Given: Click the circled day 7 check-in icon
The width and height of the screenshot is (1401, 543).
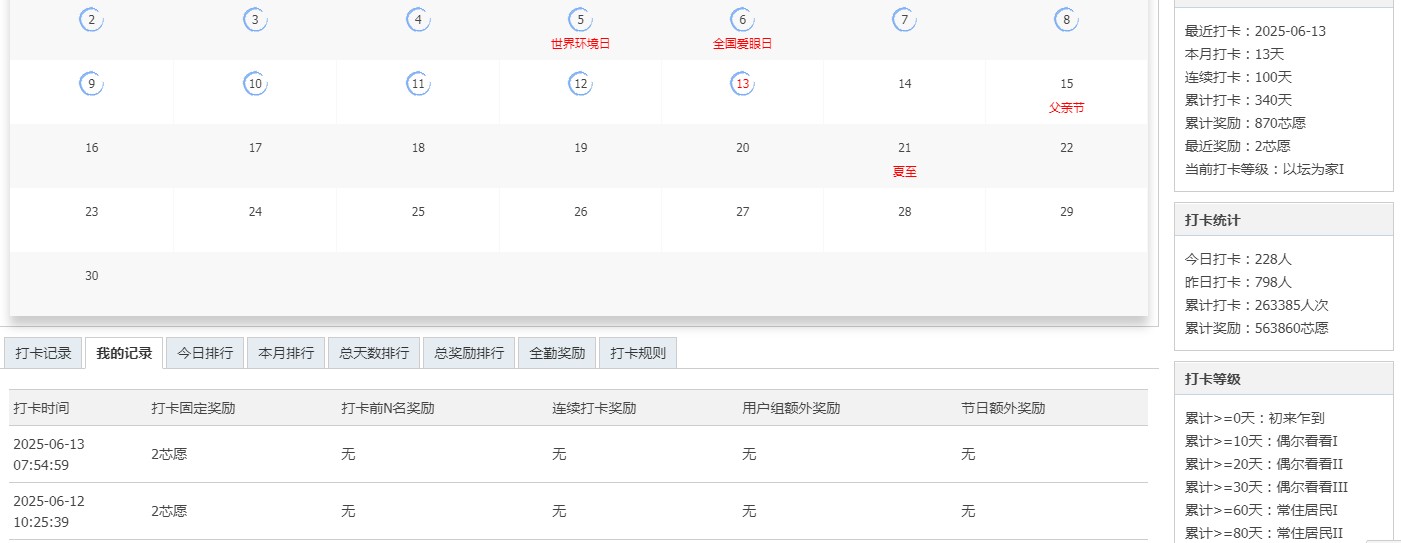Looking at the screenshot, I should click(x=904, y=20).
